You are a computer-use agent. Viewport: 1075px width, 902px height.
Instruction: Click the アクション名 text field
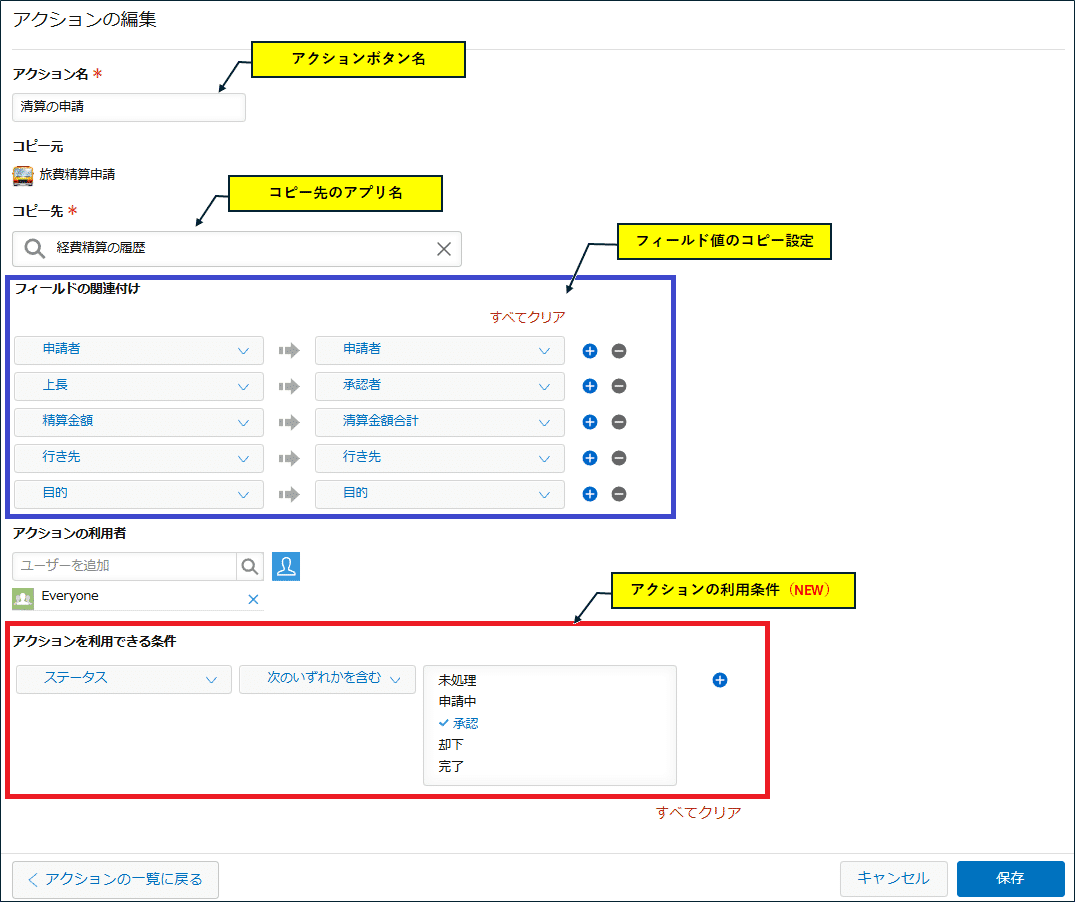(129, 107)
